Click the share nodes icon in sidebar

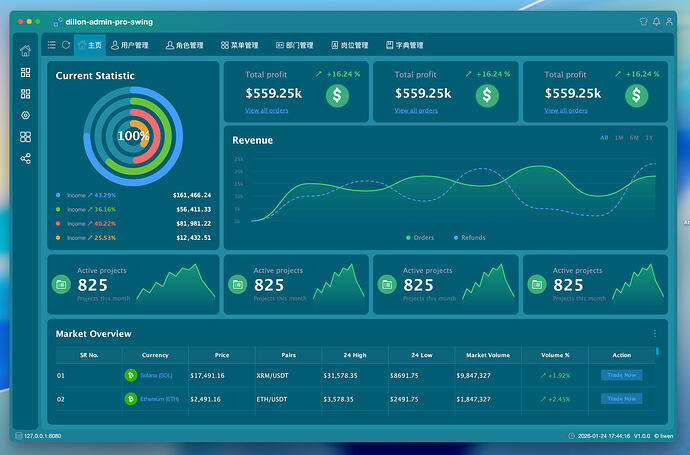(x=26, y=158)
